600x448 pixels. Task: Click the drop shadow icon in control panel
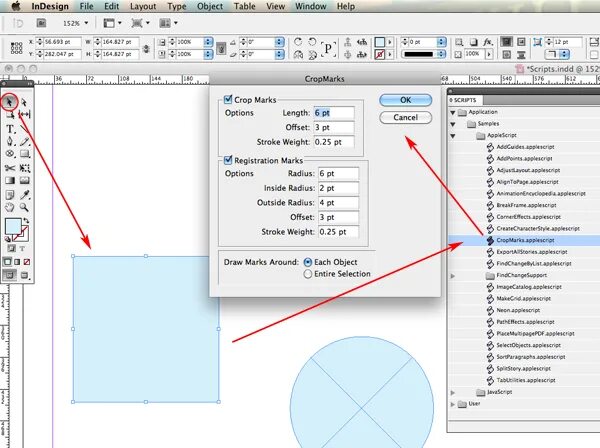point(474,42)
